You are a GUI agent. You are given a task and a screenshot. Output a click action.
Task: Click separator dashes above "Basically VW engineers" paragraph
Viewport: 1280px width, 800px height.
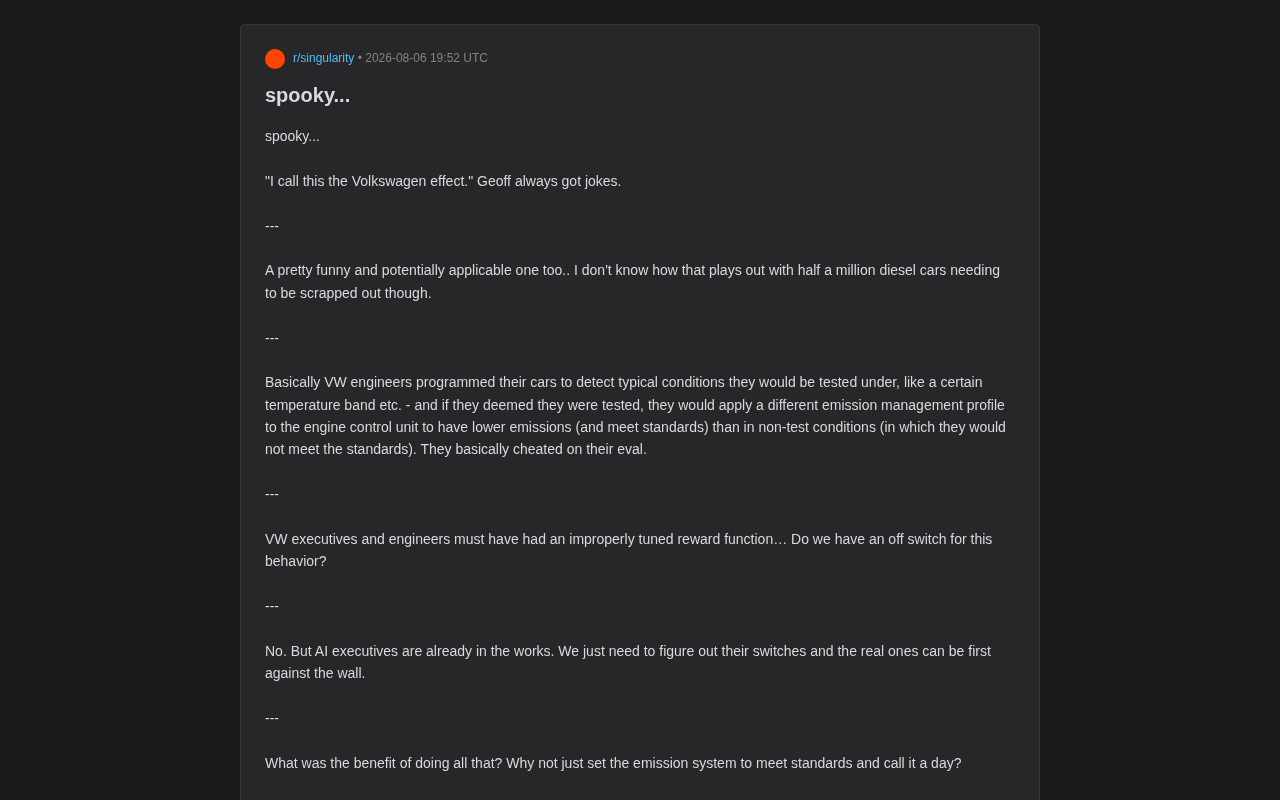click(272, 338)
